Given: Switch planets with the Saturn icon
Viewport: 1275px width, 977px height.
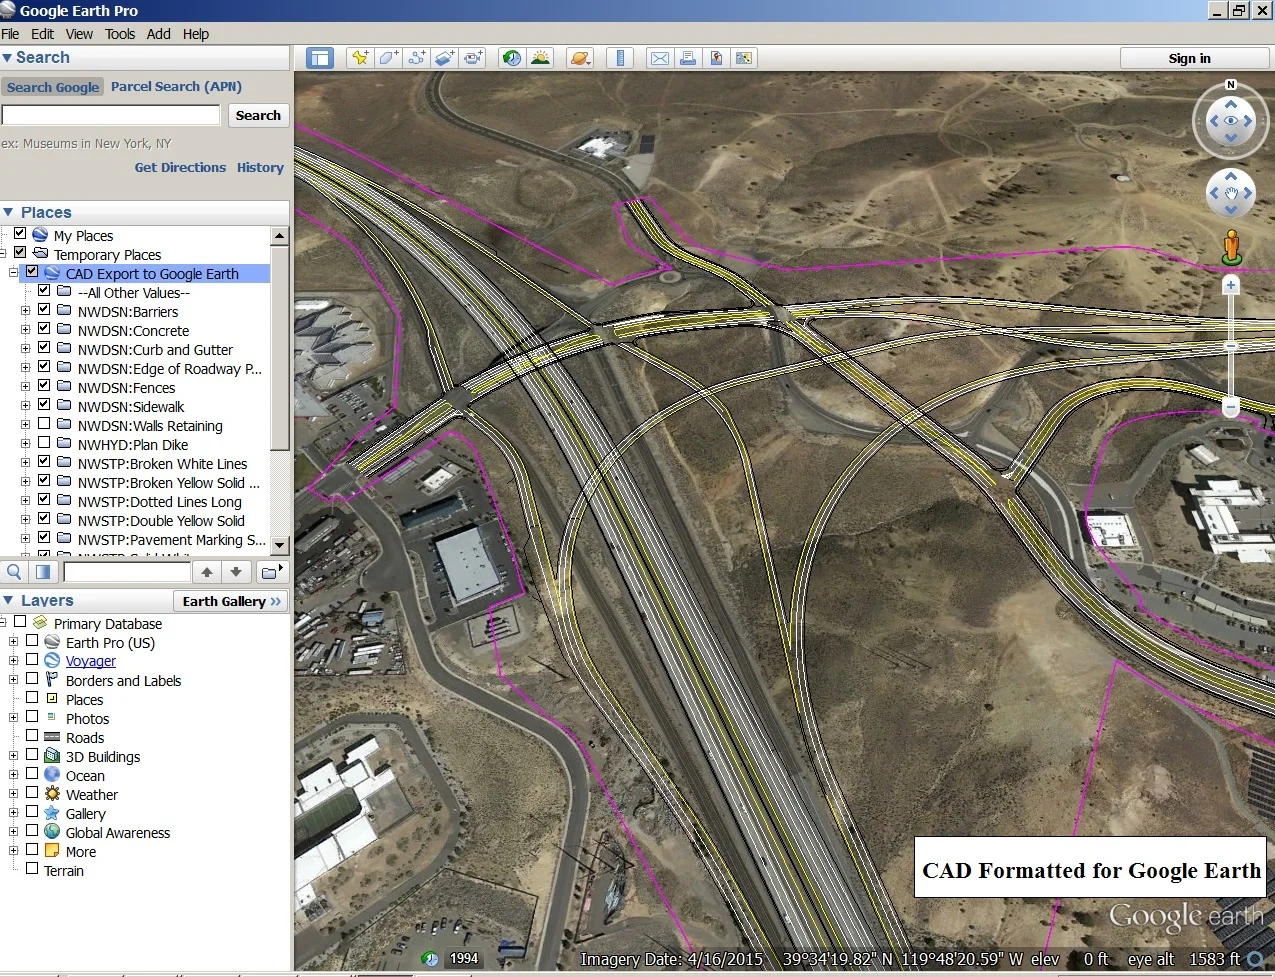Looking at the screenshot, I should (579, 58).
